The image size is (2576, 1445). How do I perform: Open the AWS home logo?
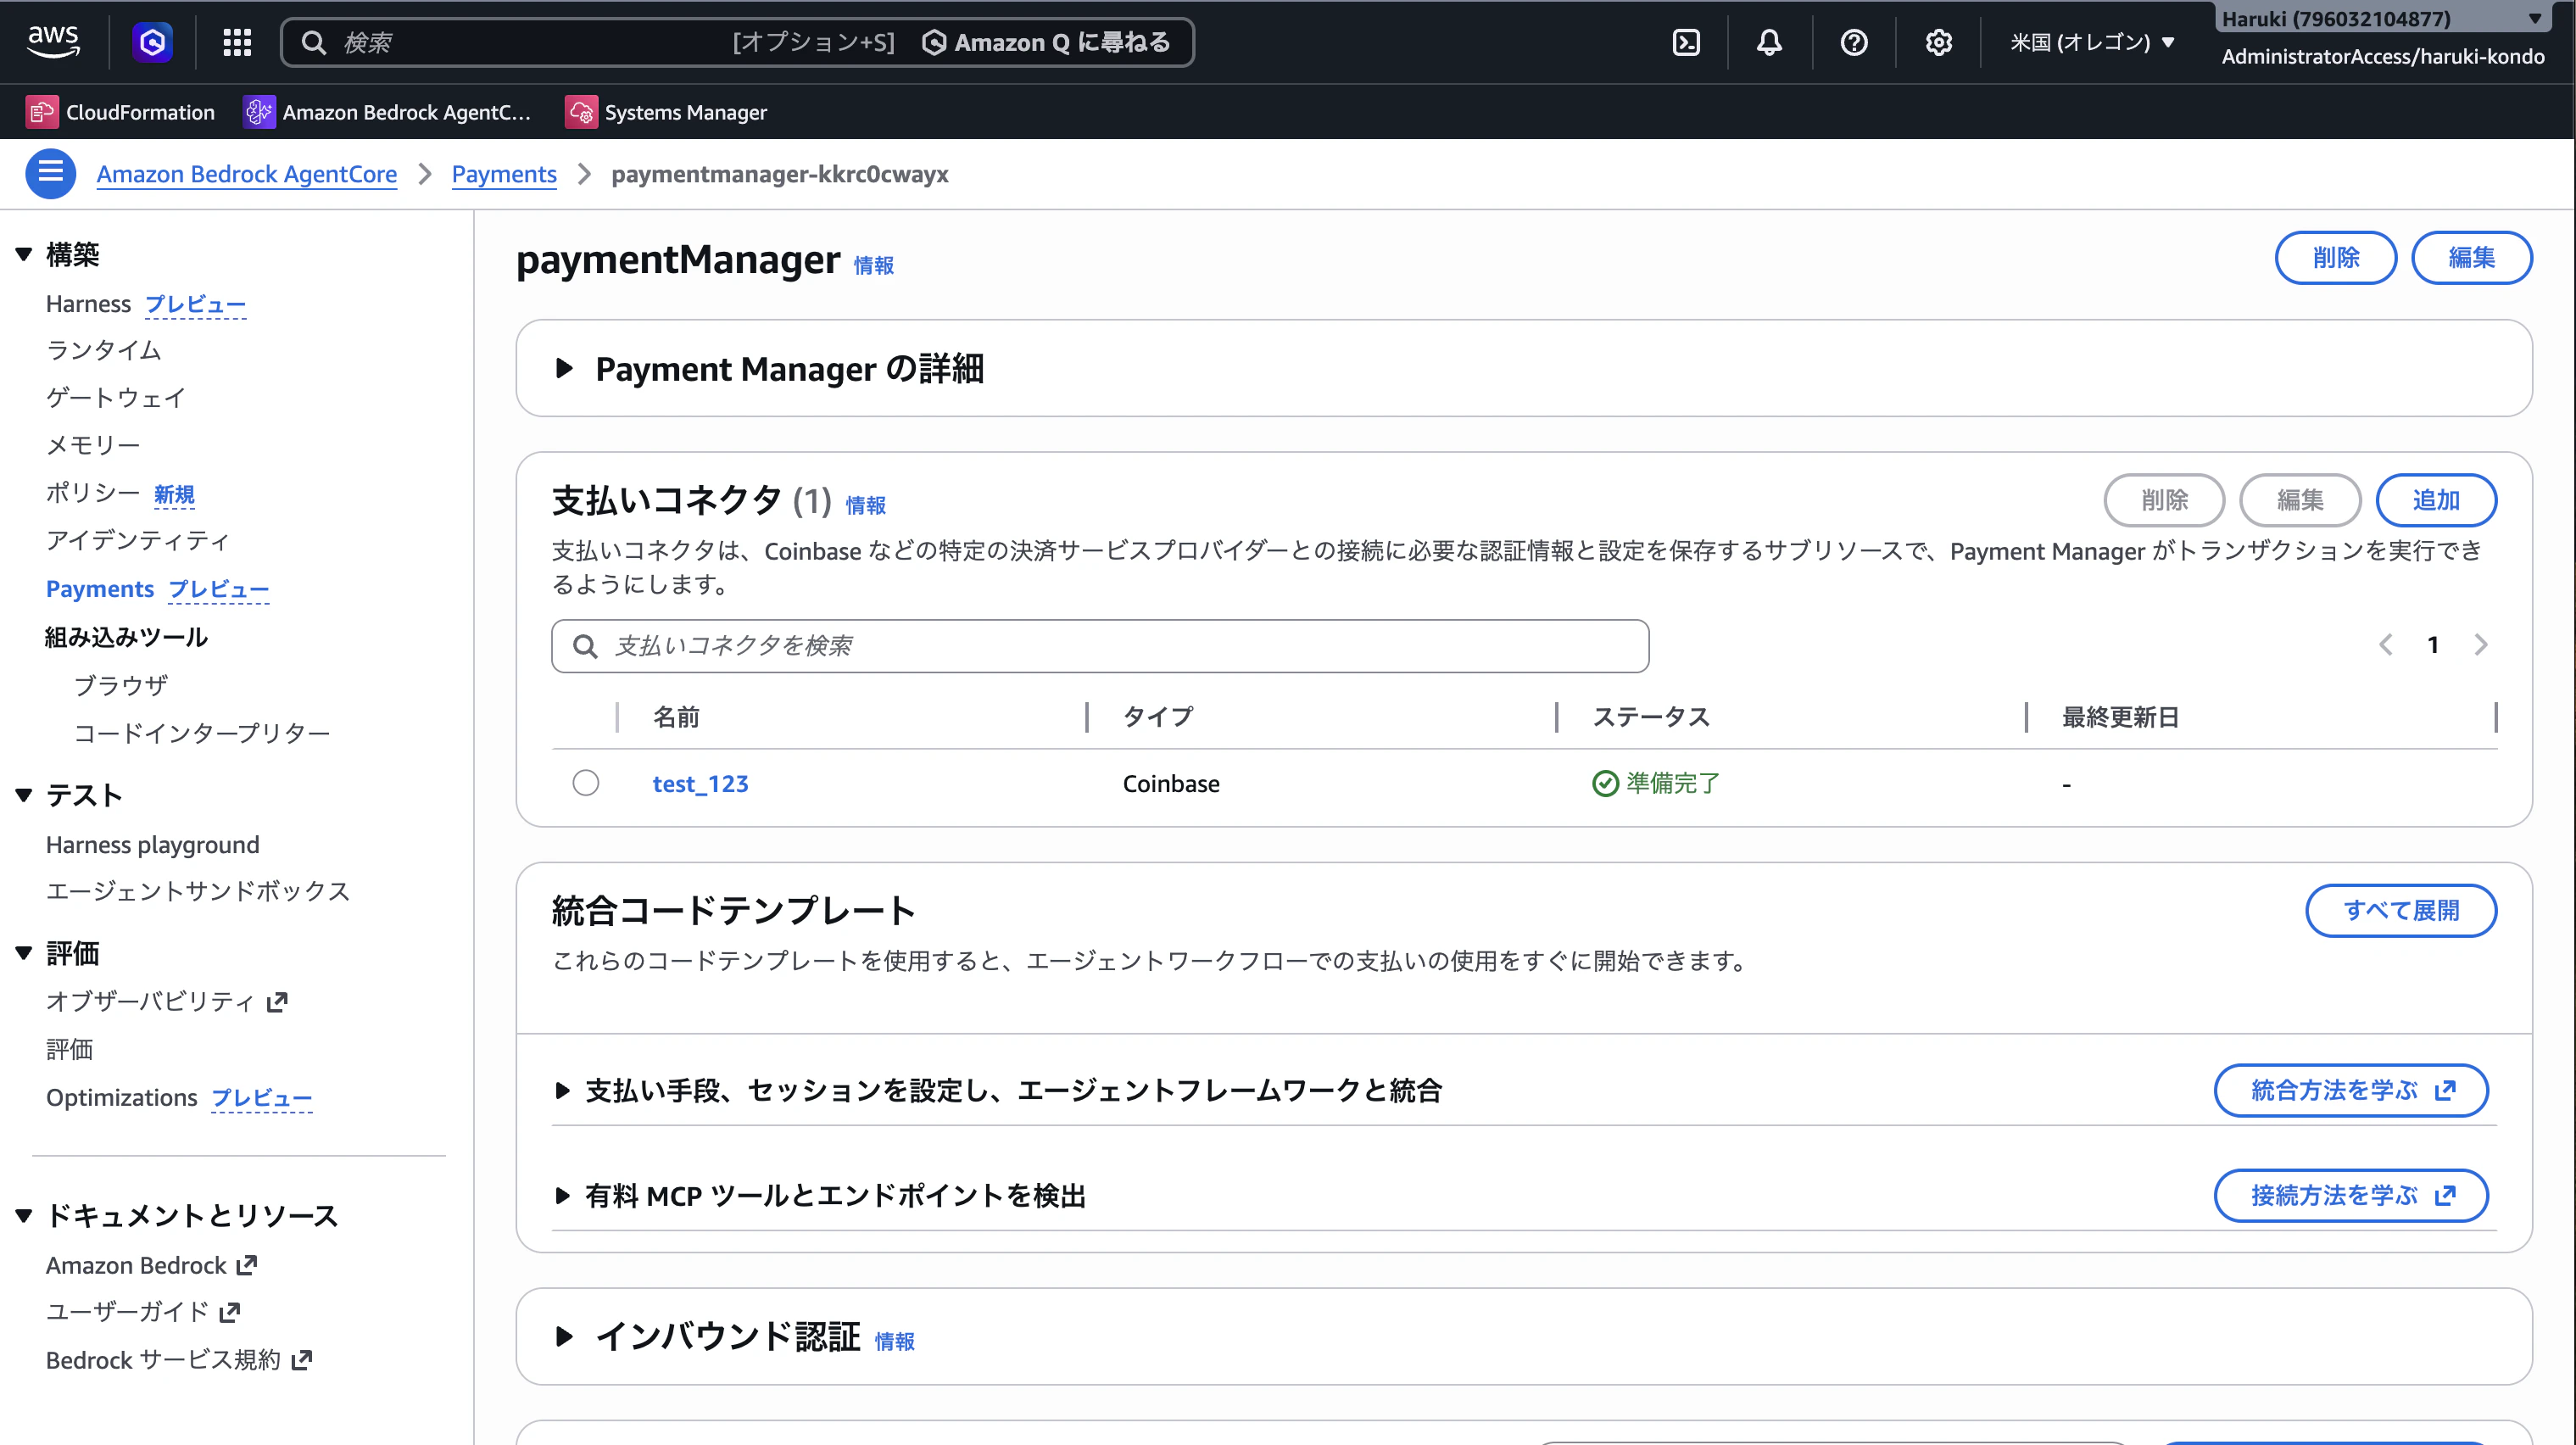pyautogui.click(x=53, y=41)
